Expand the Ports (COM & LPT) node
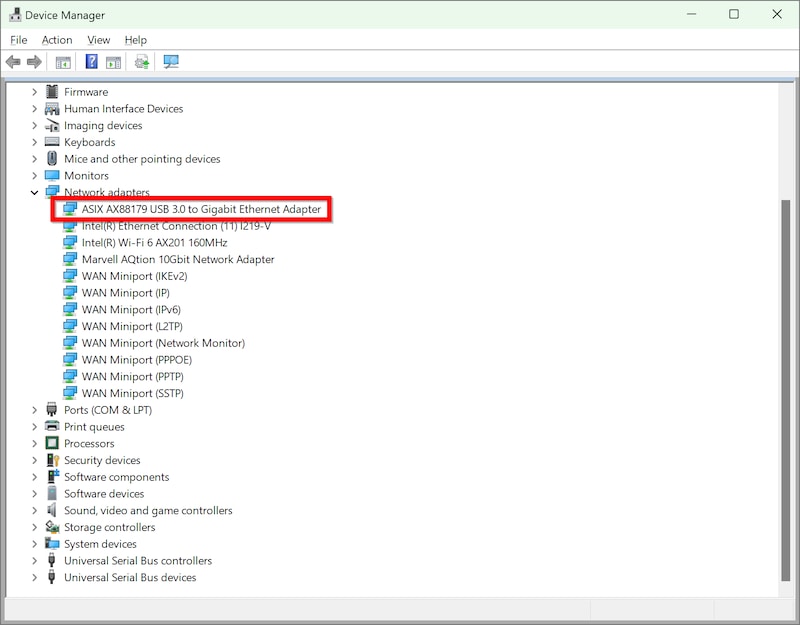The height and width of the screenshot is (625, 800). [x=35, y=410]
